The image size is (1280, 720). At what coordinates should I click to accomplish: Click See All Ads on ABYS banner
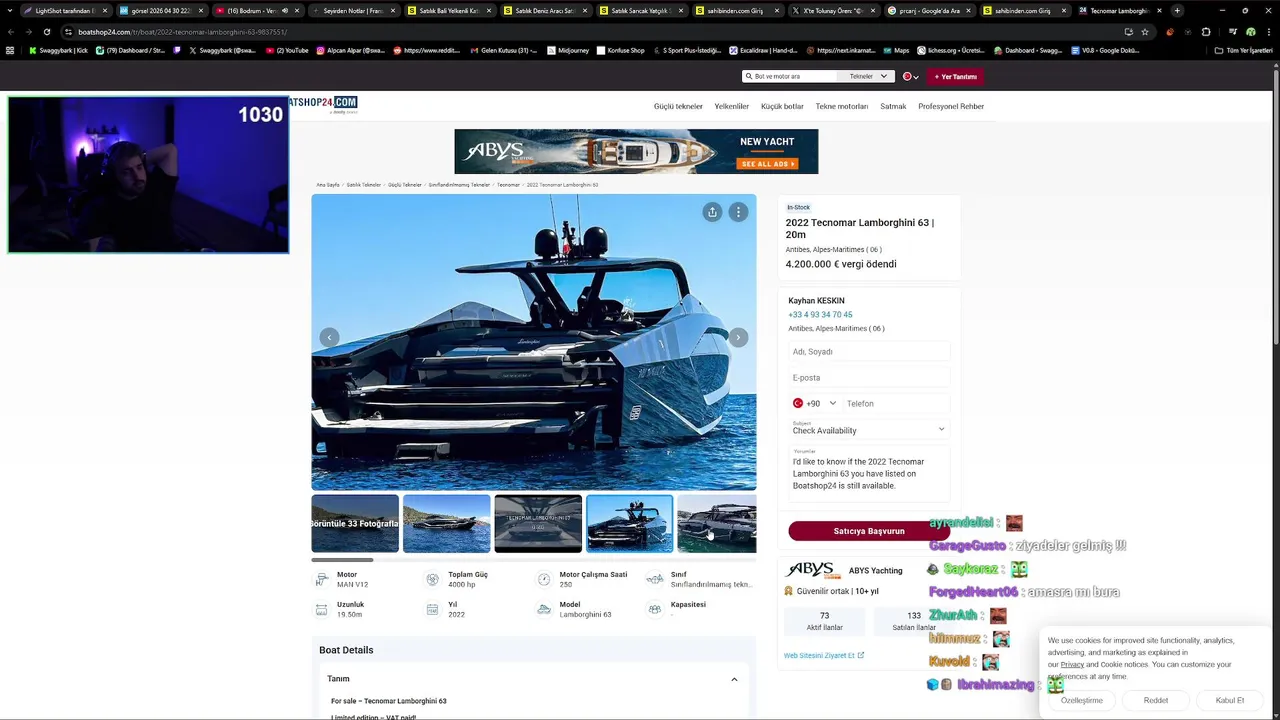click(767, 164)
